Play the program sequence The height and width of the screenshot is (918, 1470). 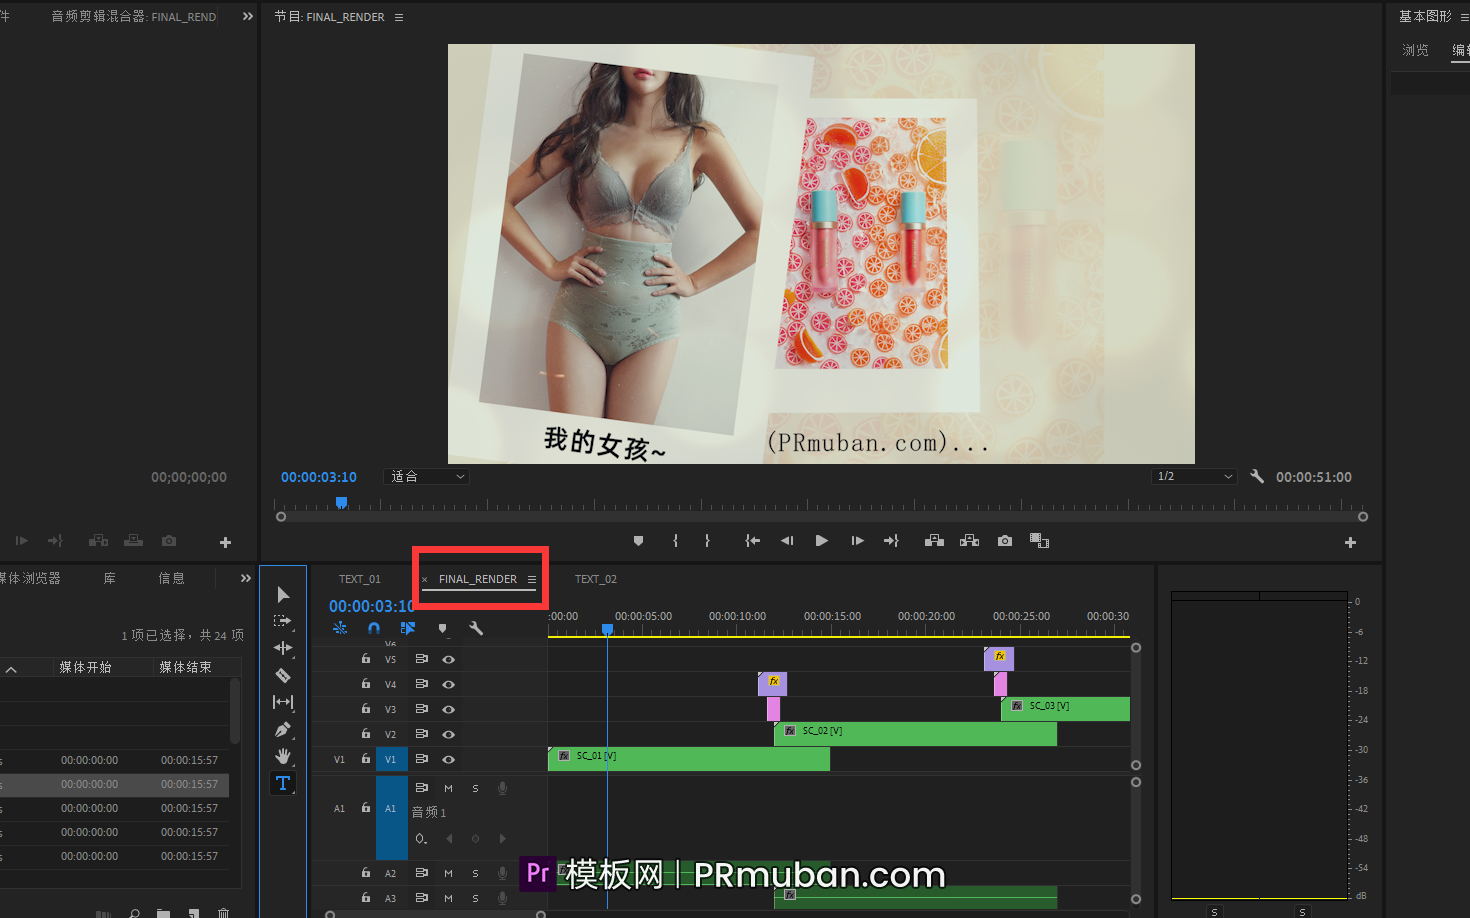(822, 541)
